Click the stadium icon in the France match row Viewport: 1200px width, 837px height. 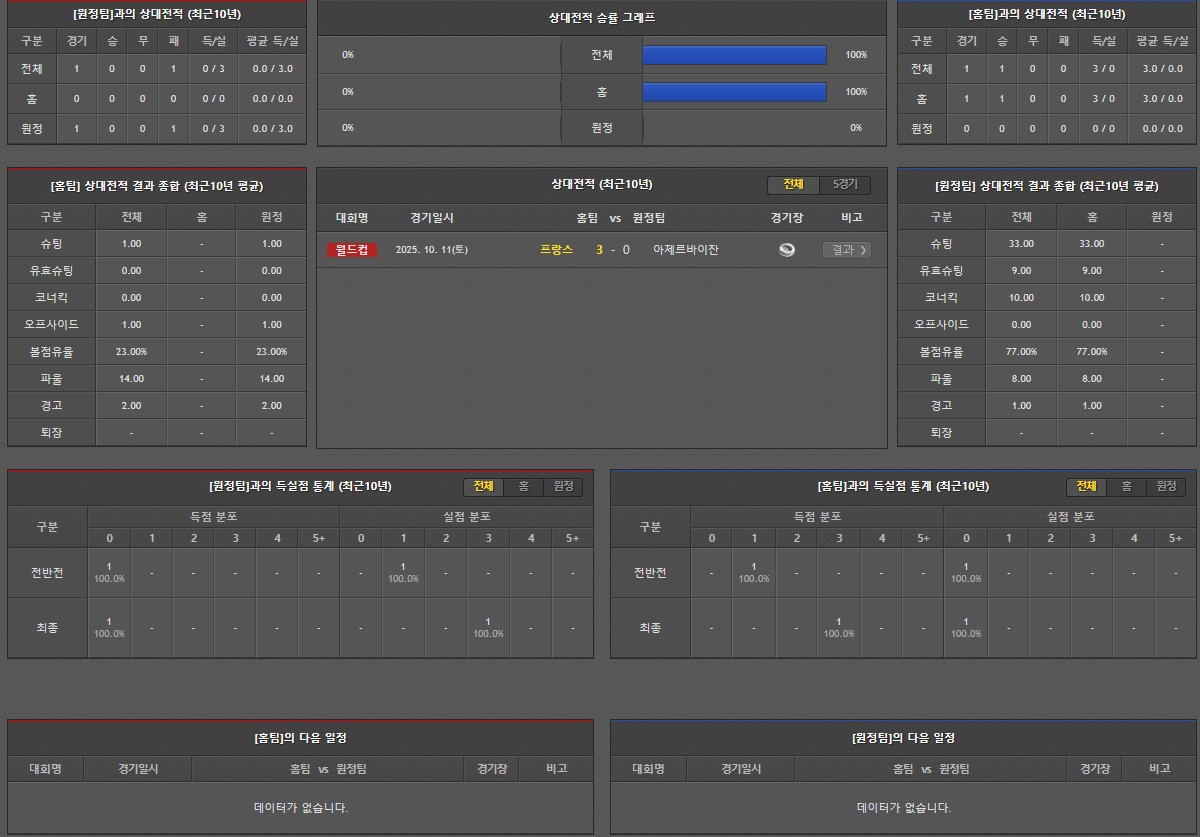[x=787, y=250]
